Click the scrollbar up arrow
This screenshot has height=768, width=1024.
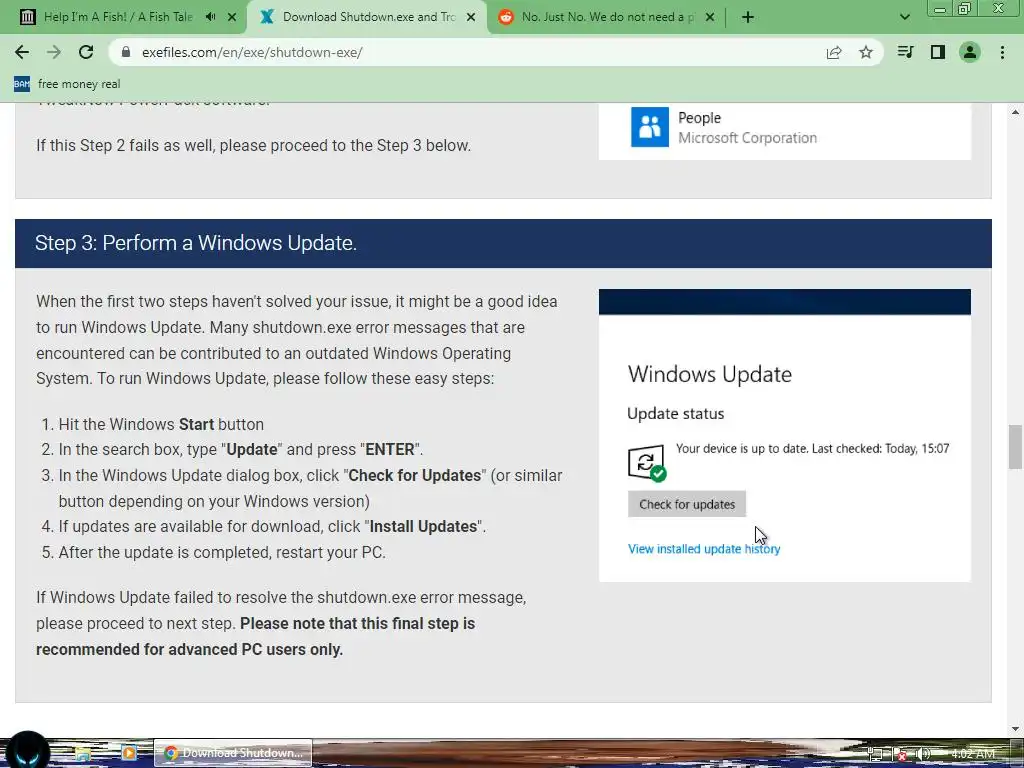point(1015,112)
